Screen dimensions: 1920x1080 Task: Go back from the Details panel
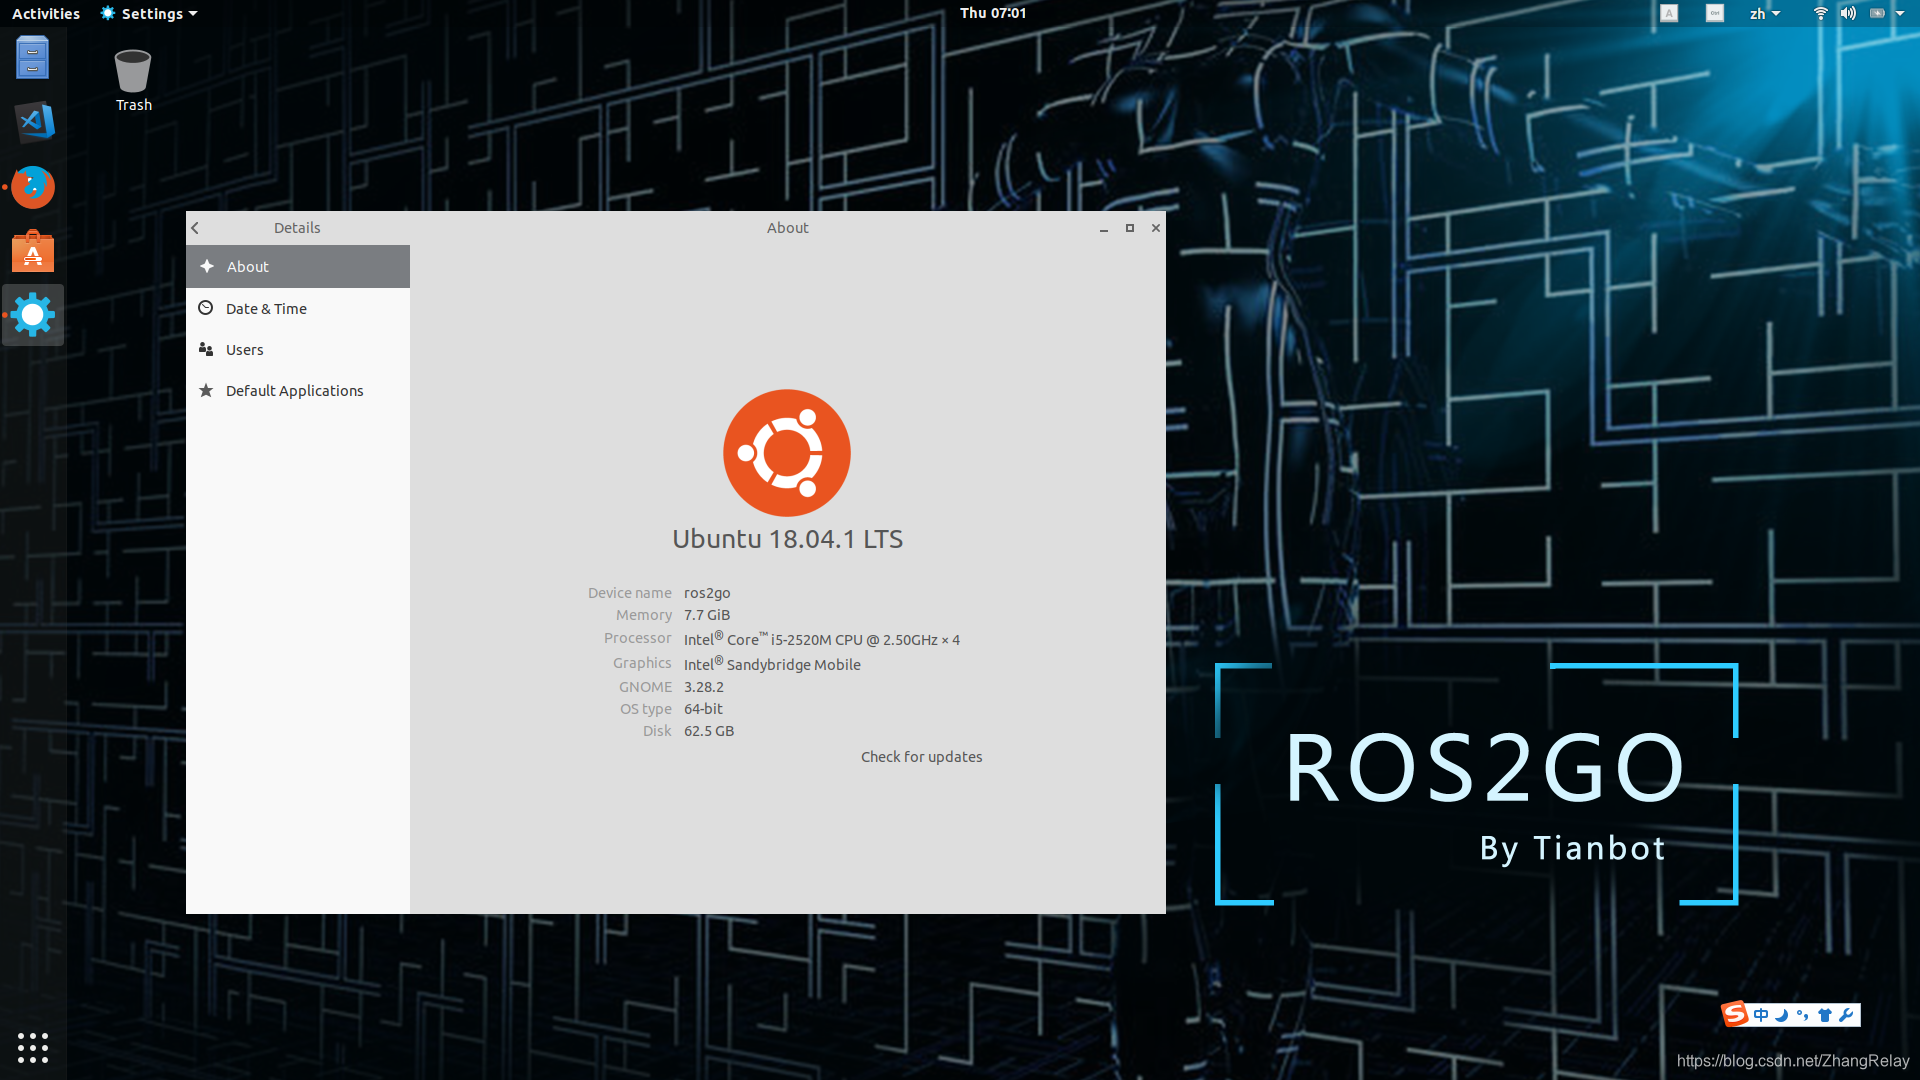[x=195, y=228]
